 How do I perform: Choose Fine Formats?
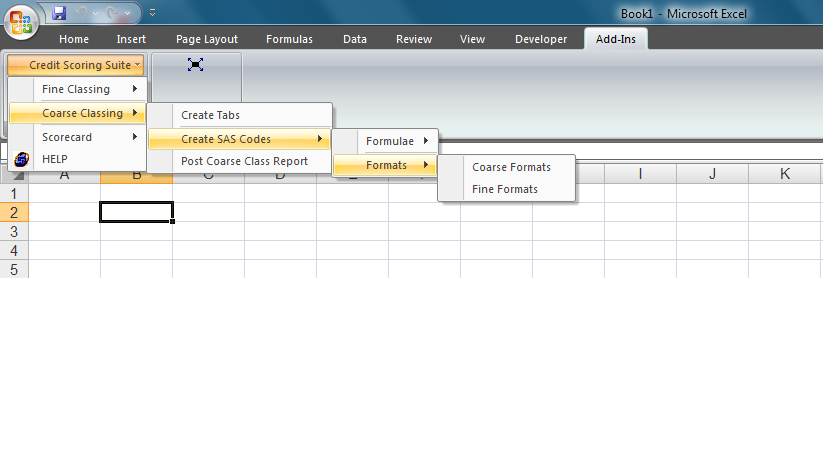click(507, 189)
